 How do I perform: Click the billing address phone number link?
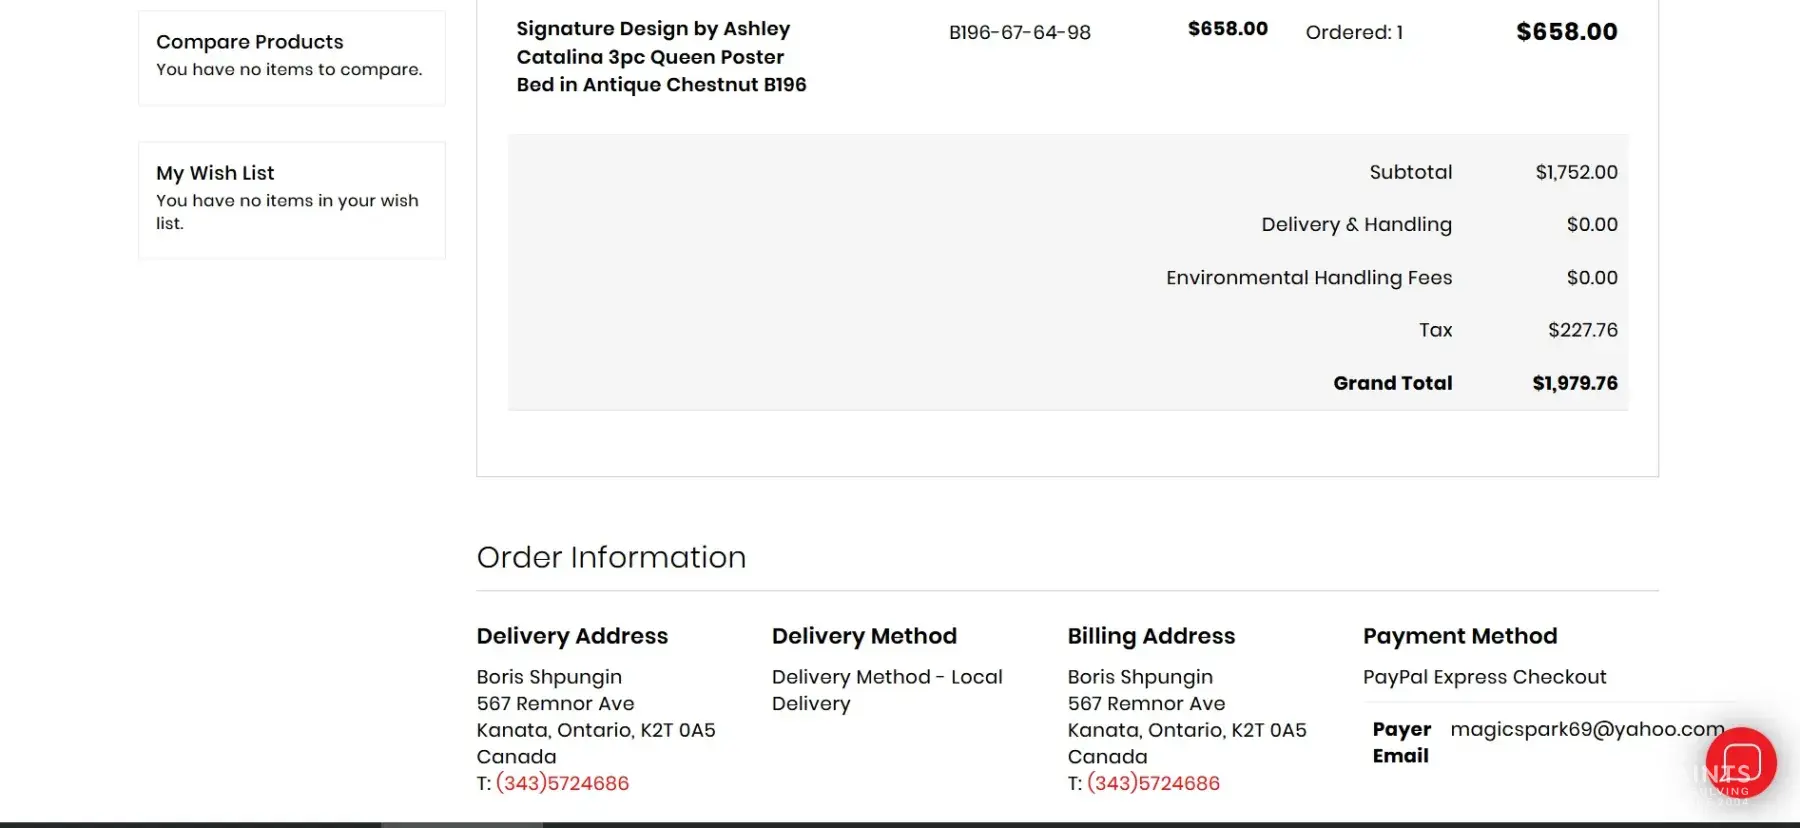pos(1153,783)
